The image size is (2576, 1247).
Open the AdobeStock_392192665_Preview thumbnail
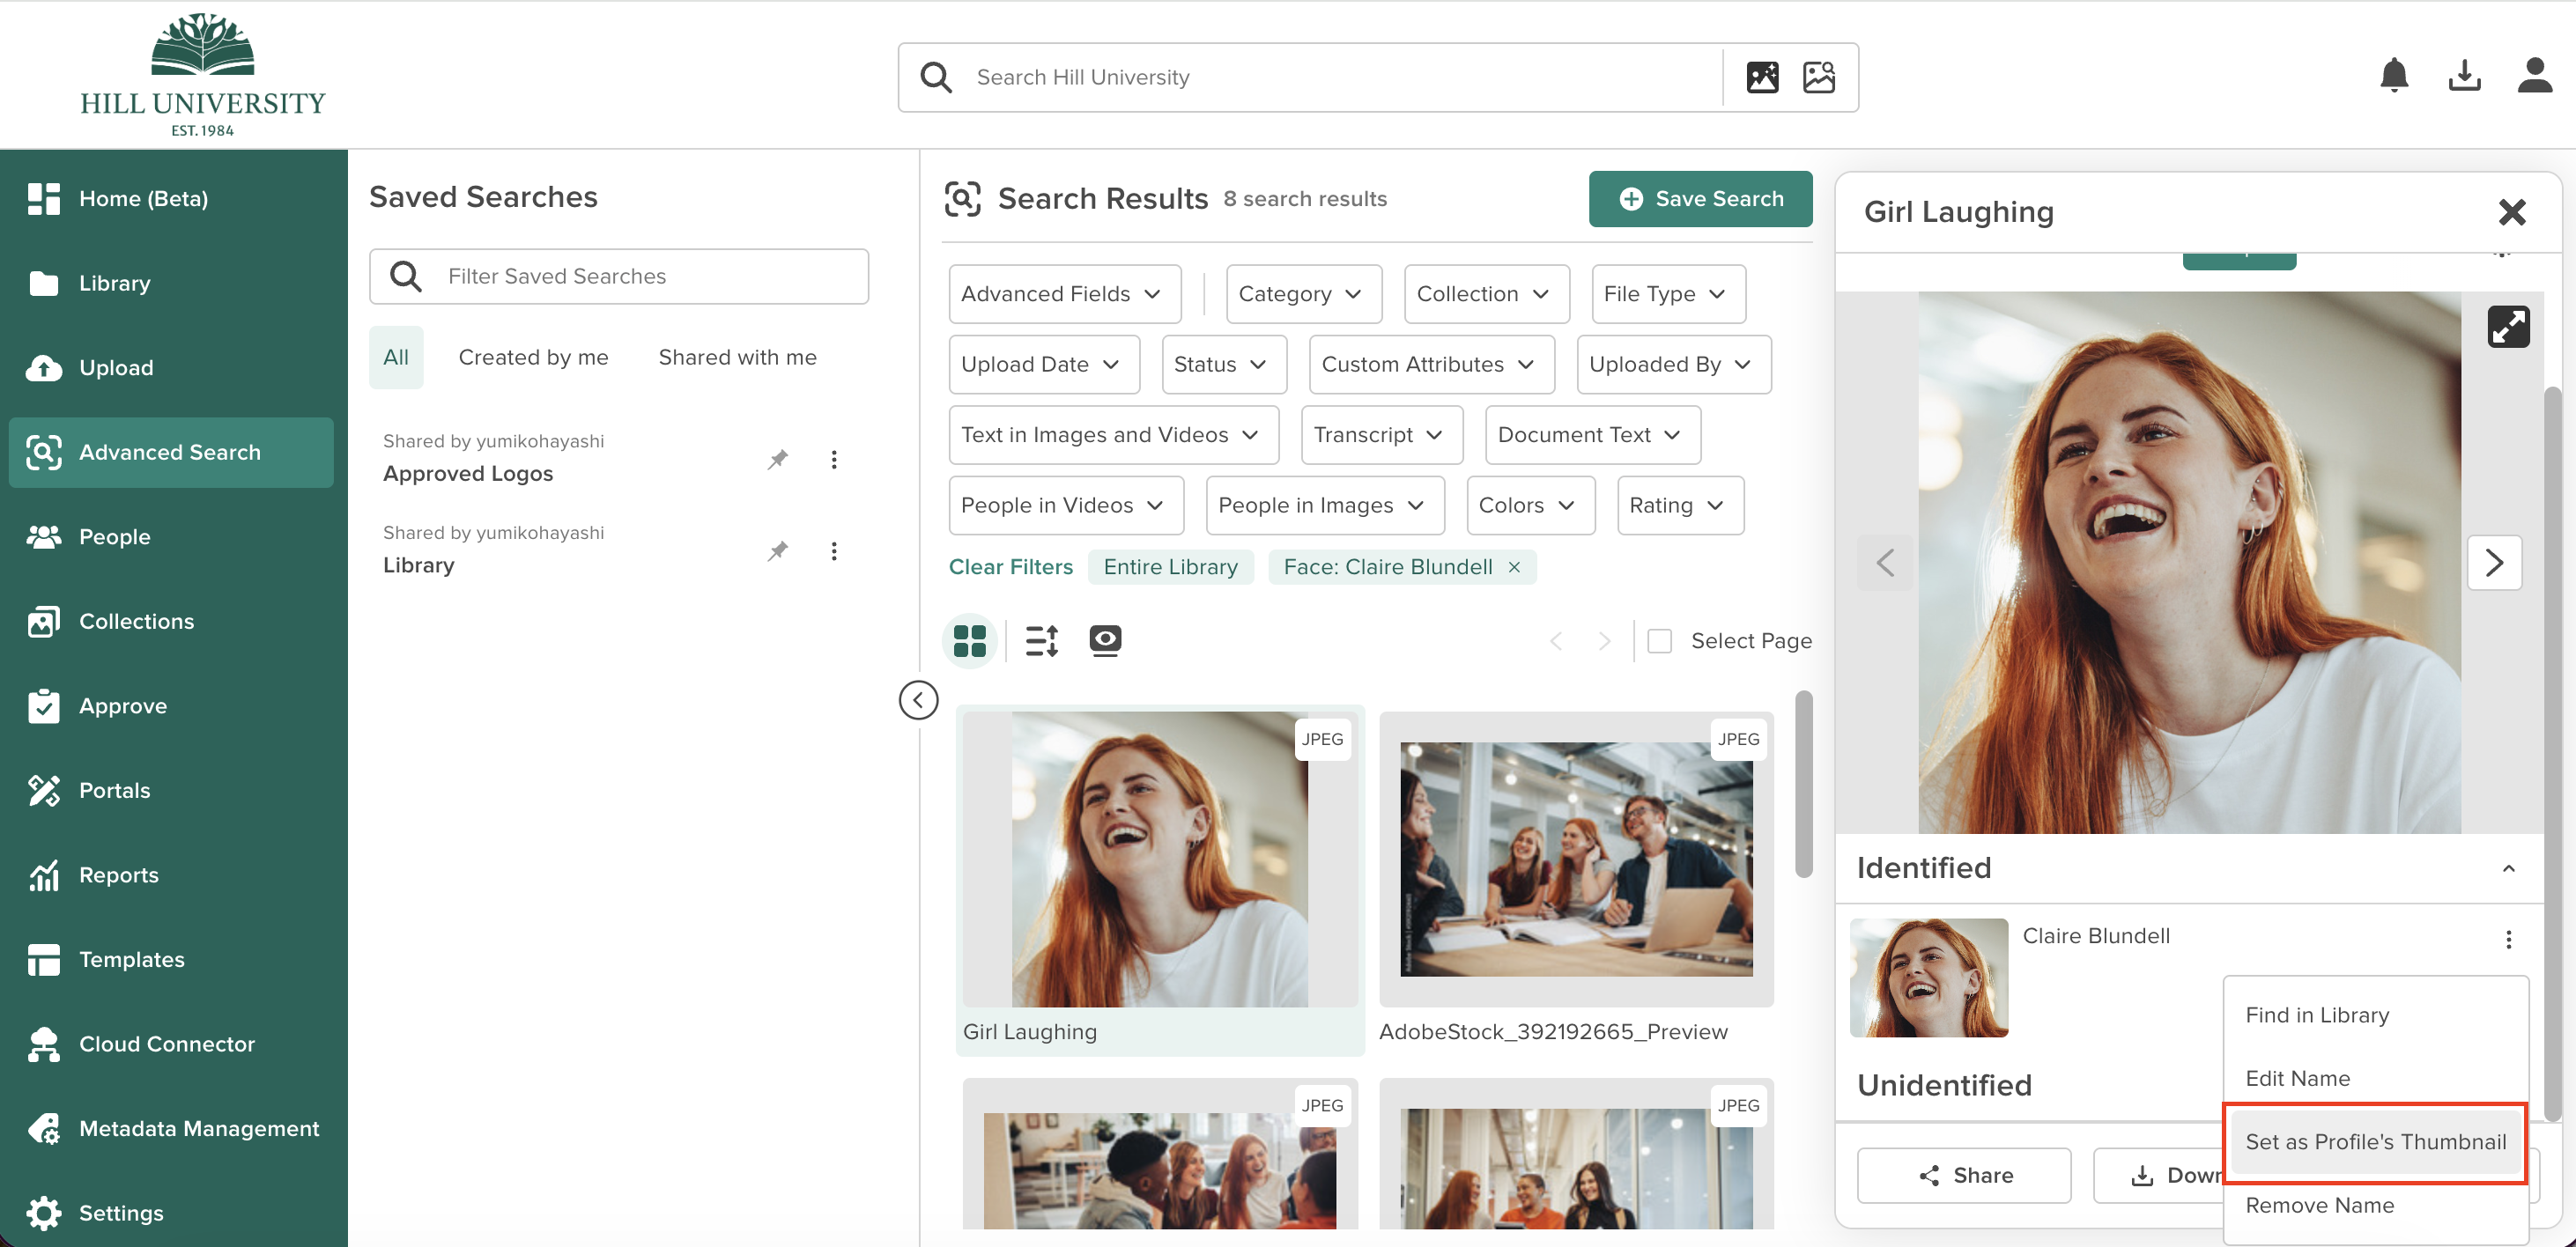pos(1576,859)
